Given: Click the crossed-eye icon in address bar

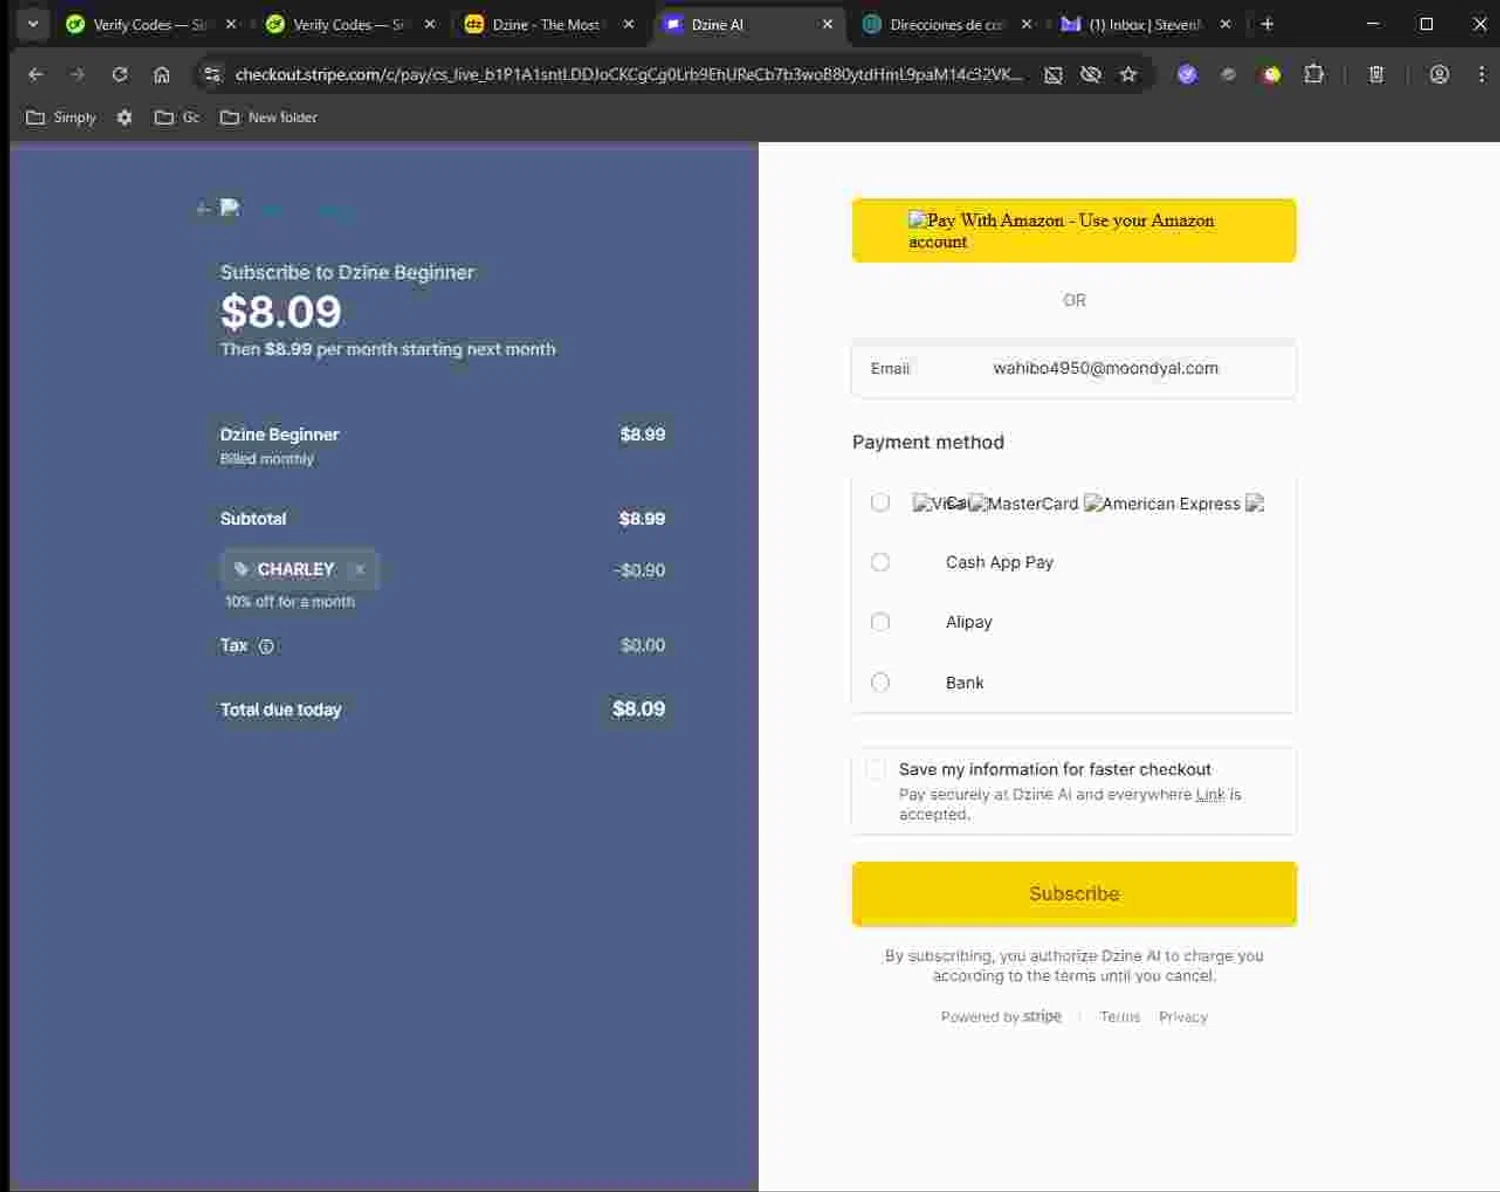Looking at the screenshot, I should (1091, 74).
